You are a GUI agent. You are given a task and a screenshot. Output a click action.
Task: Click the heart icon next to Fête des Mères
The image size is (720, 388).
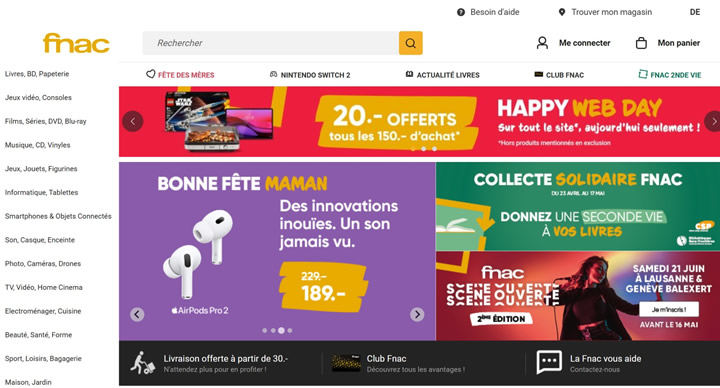click(x=151, y=74)
